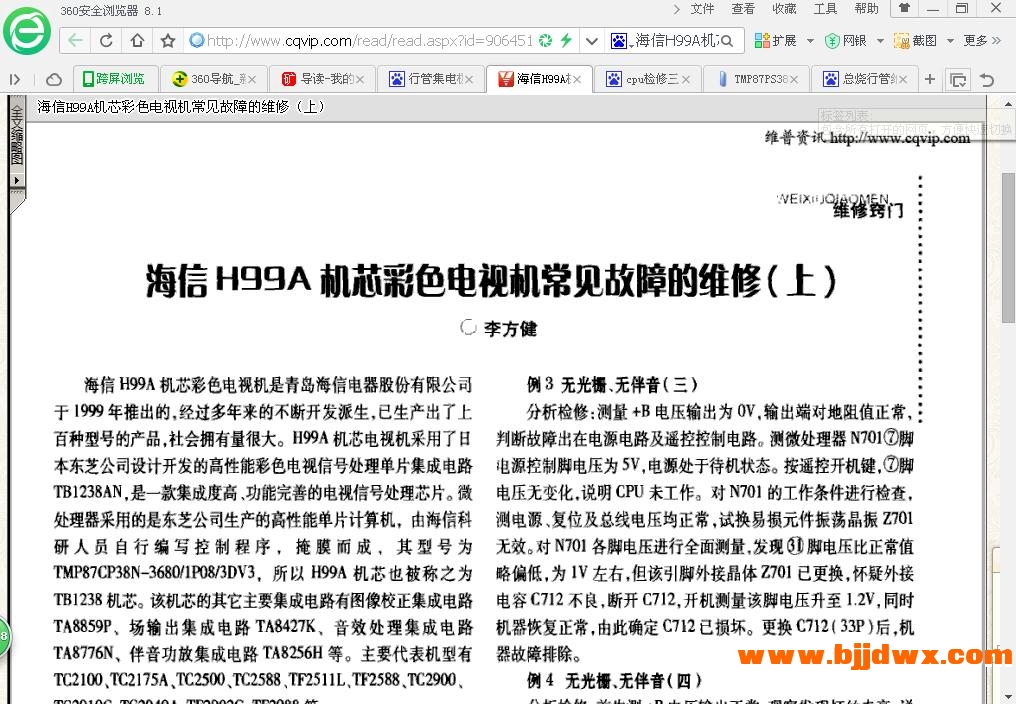The image size is (1016, 704).
Task: Open the 文件 menu
Action: (702, 8)
